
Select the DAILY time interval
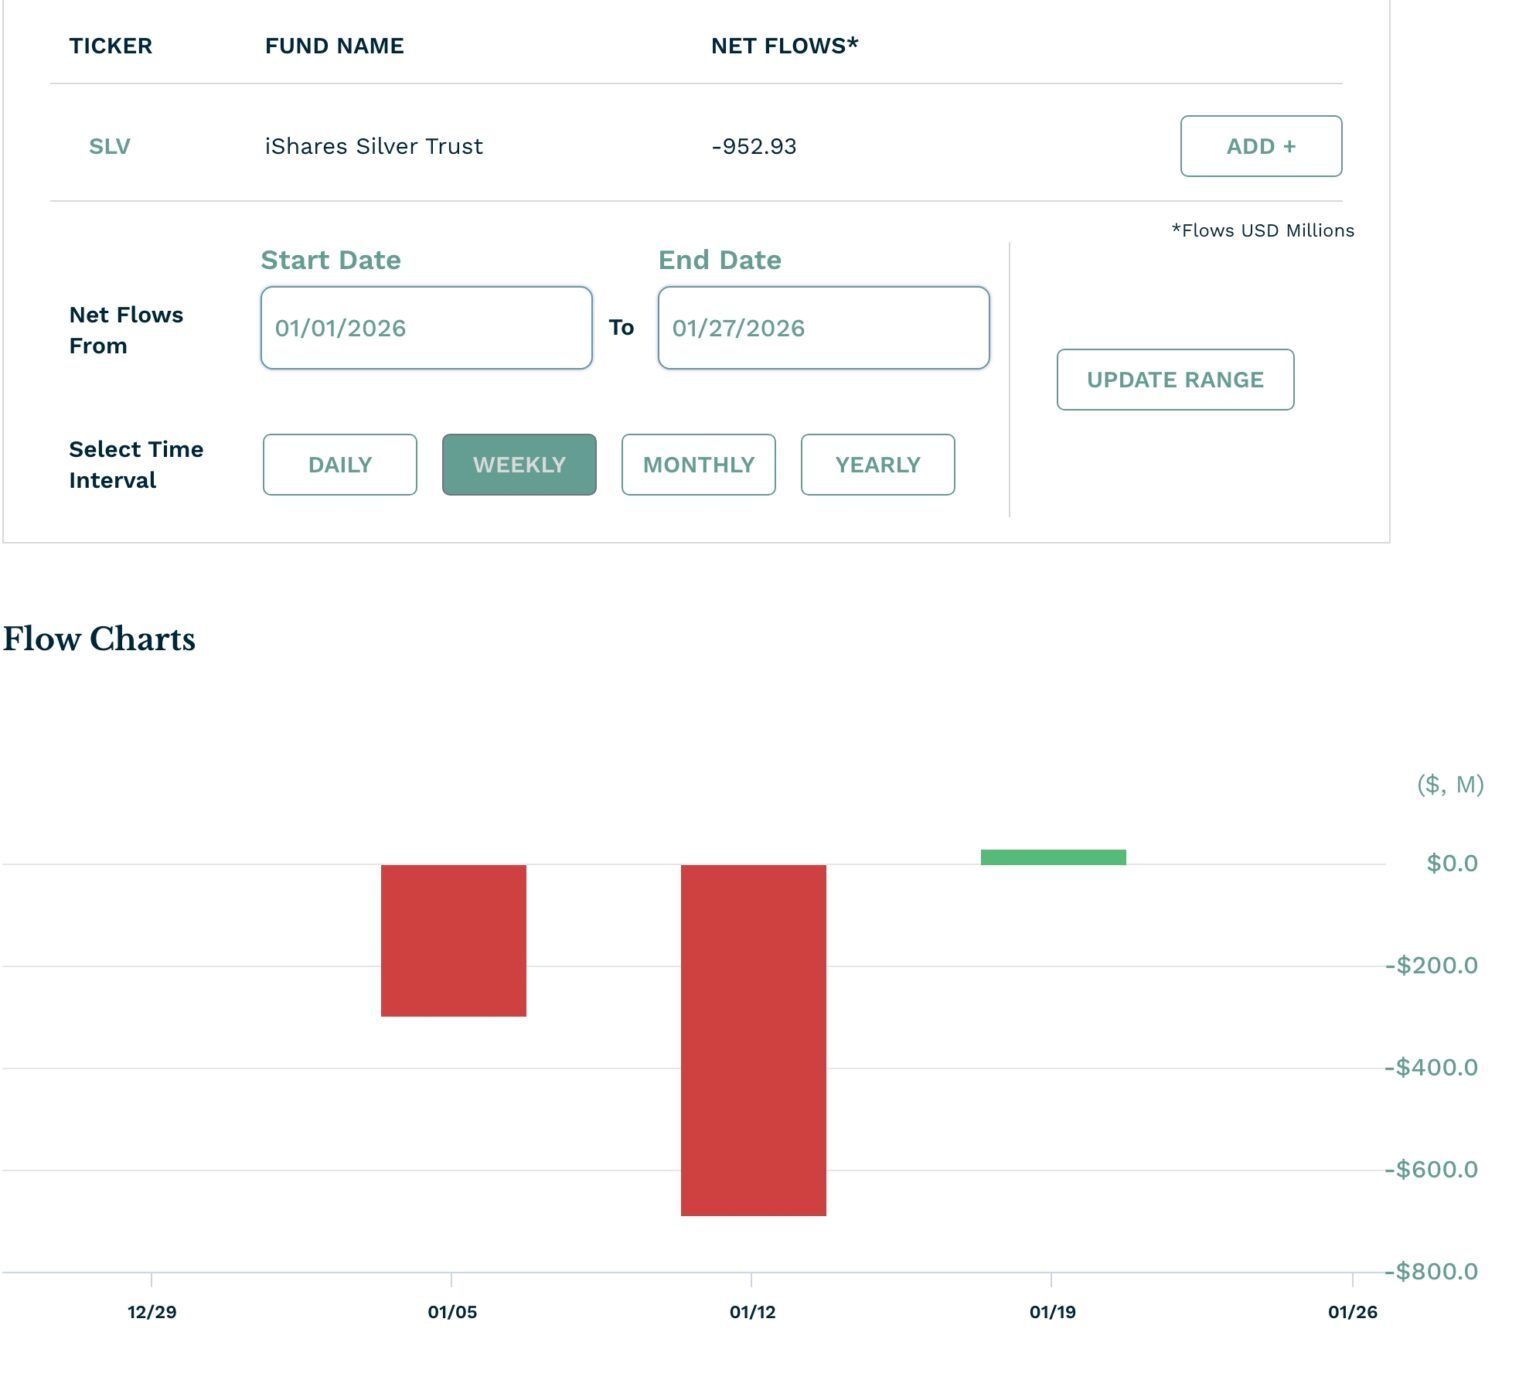pos(339,464)
